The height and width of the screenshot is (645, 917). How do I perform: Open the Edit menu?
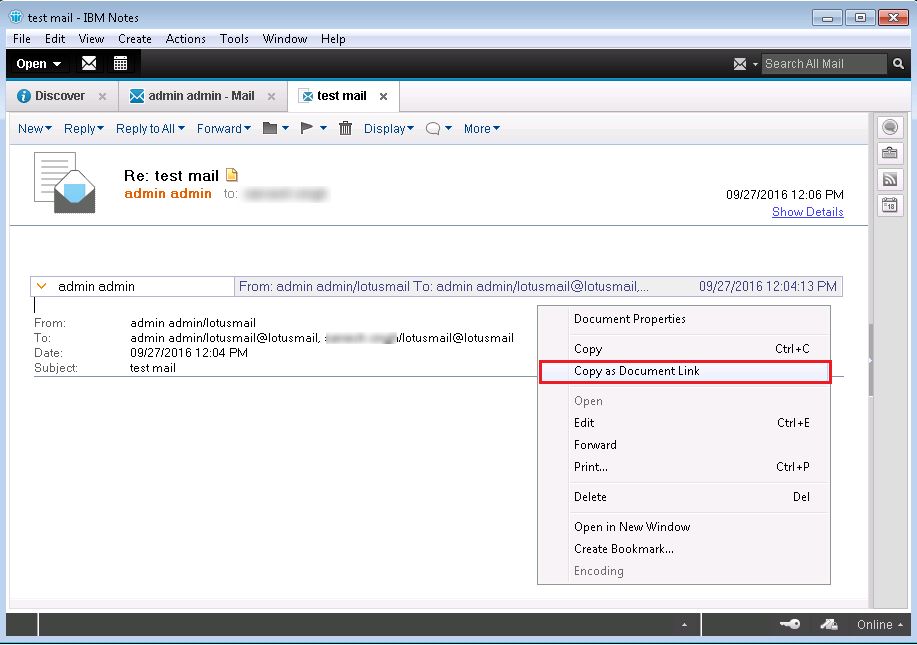tap(55, 39)
